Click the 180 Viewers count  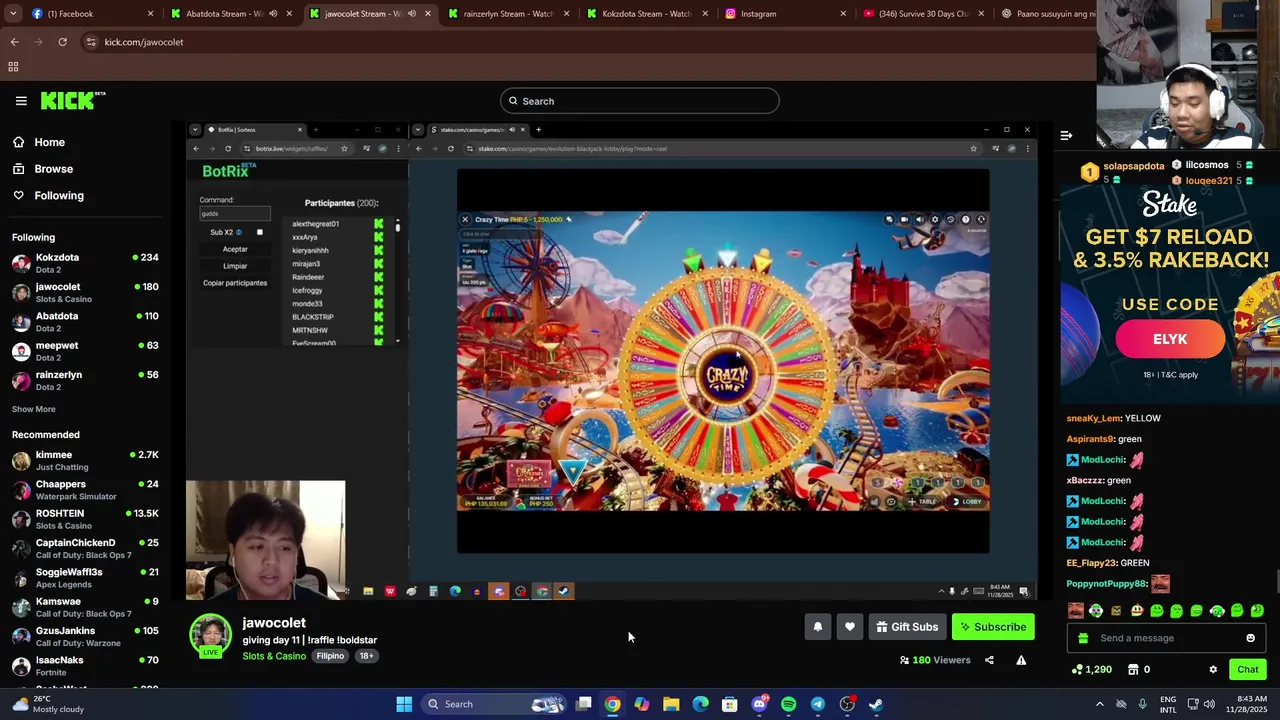pyautogui.click(x=935, y=660)
